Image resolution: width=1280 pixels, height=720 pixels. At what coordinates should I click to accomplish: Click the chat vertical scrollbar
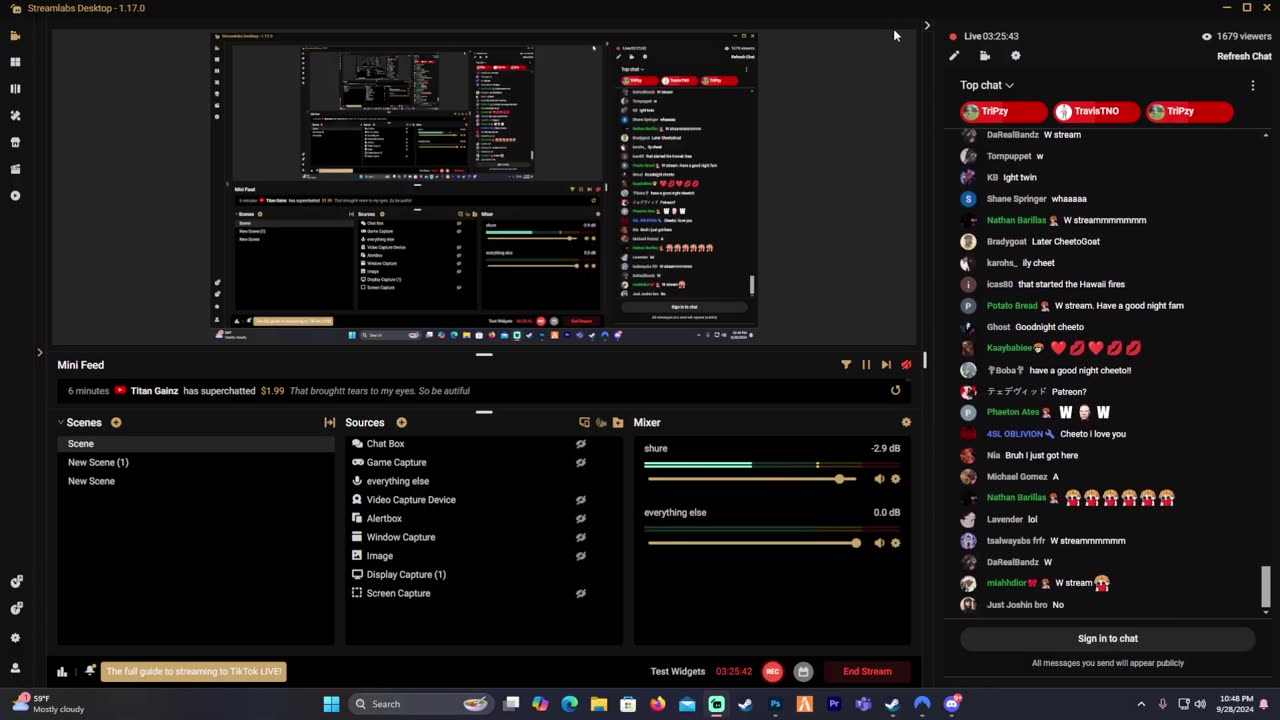1266,586
